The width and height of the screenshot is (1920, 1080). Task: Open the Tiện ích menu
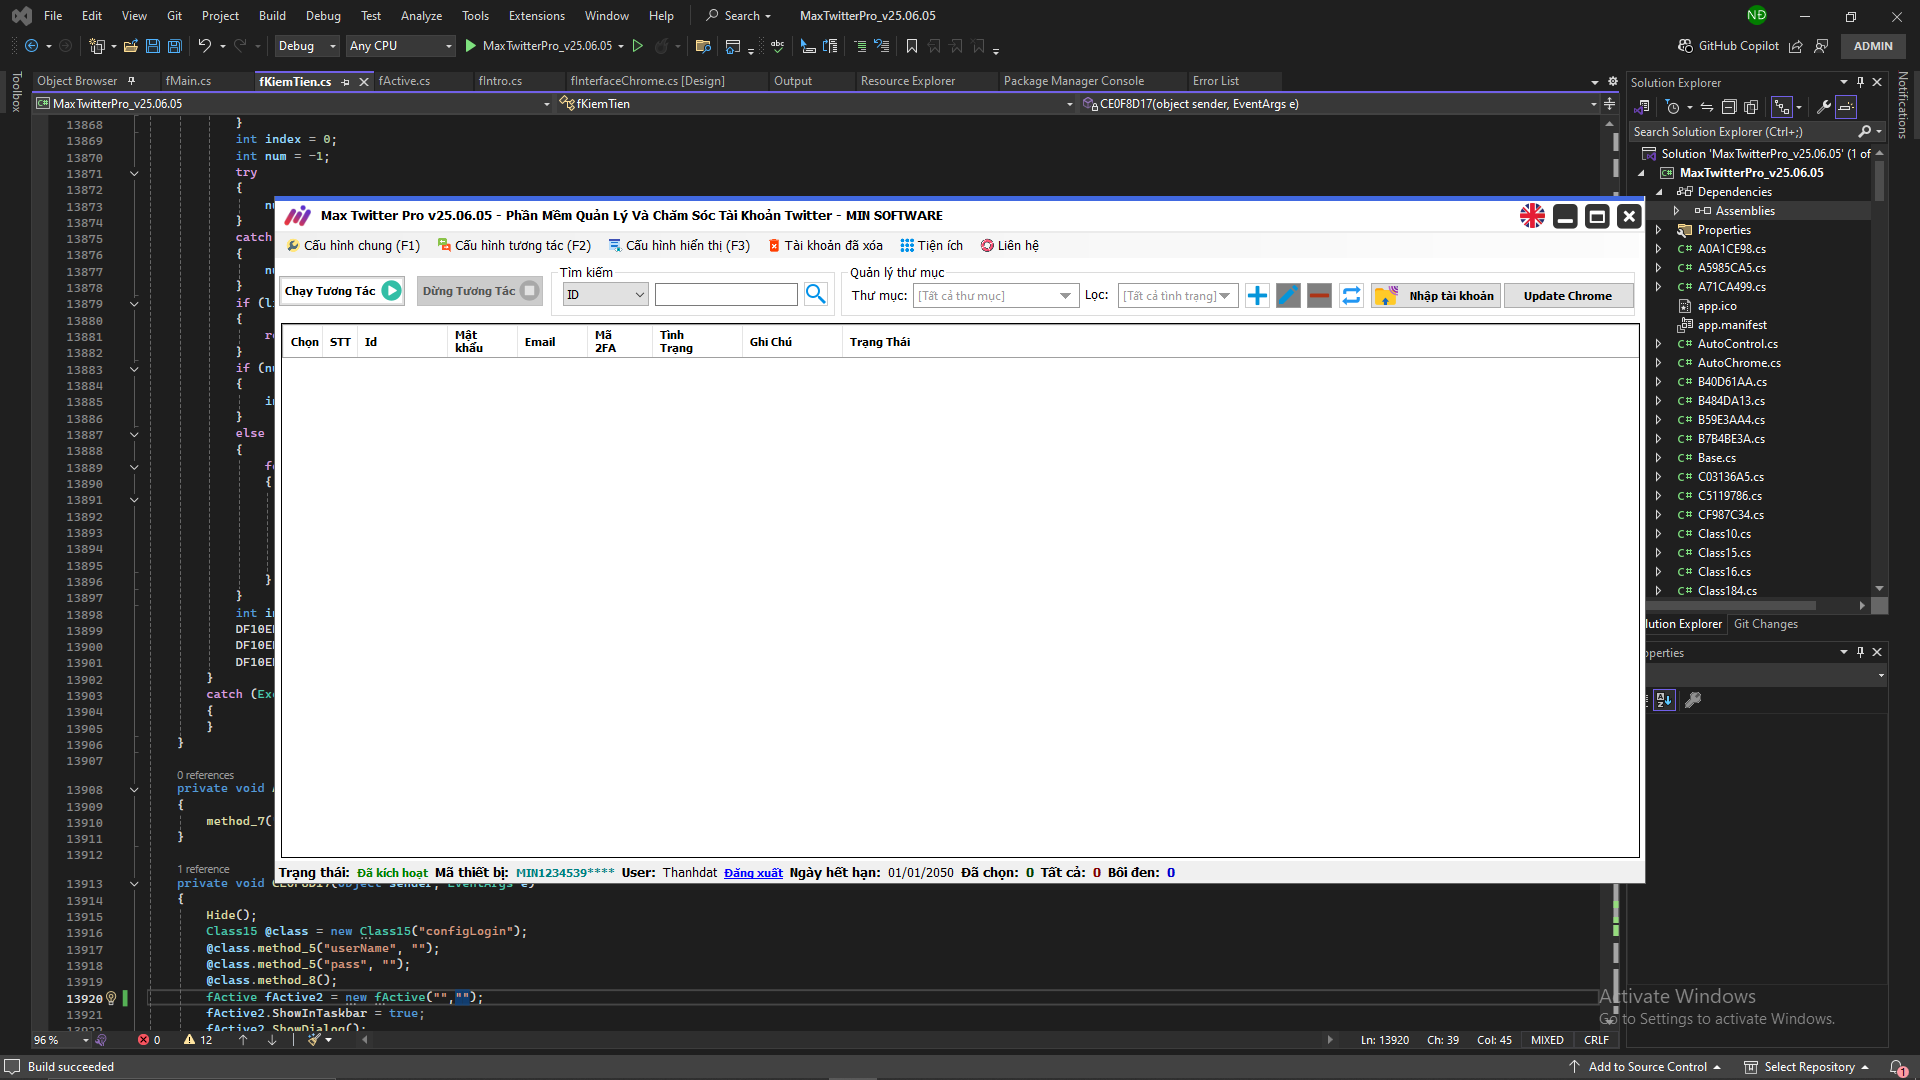(x=931, y=246)
